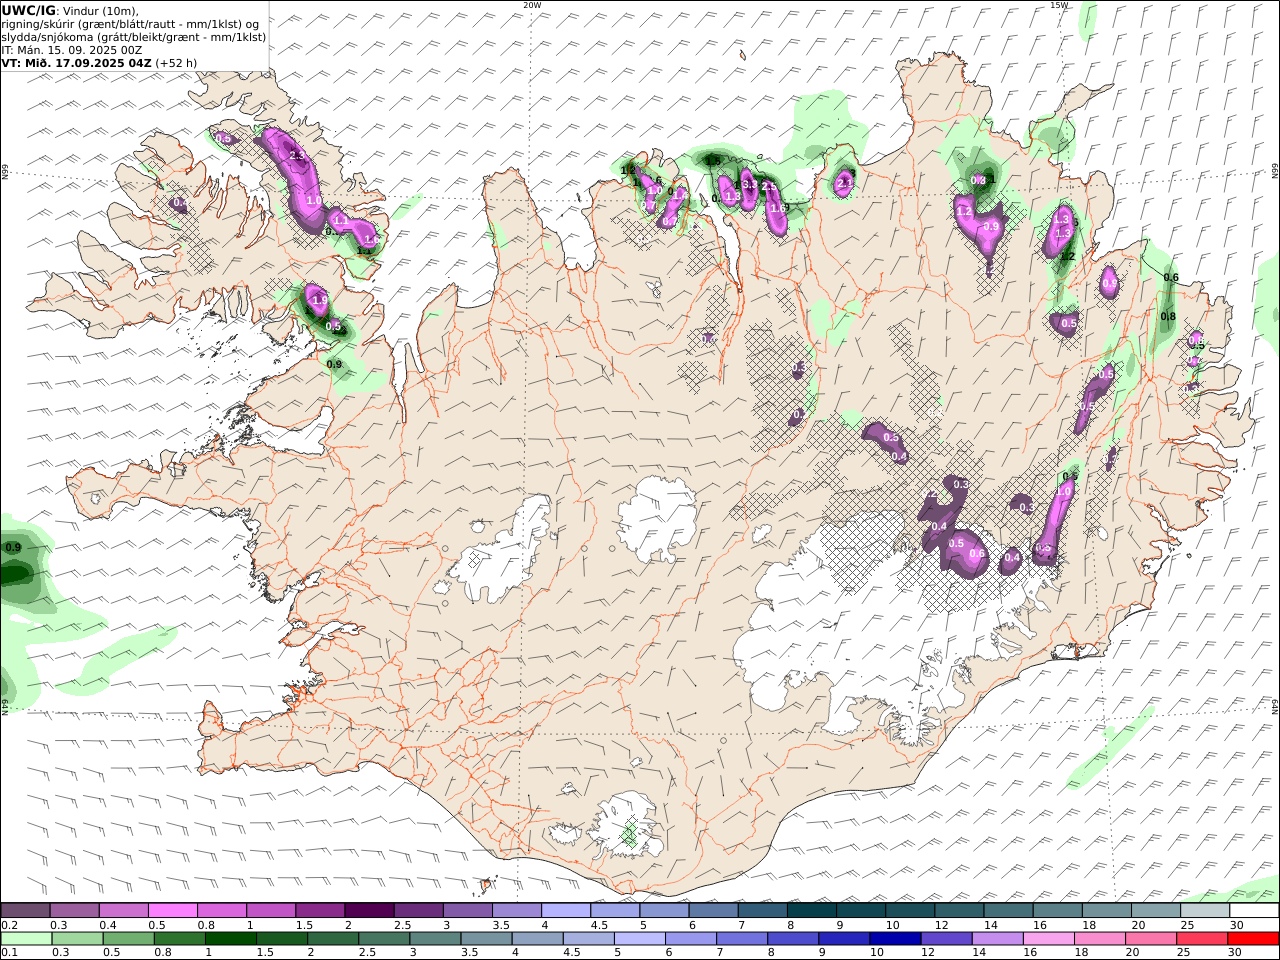1280x960 pixels.
Task: Click the dark teal 8 swatch, upper row
Action: (811, 911)
